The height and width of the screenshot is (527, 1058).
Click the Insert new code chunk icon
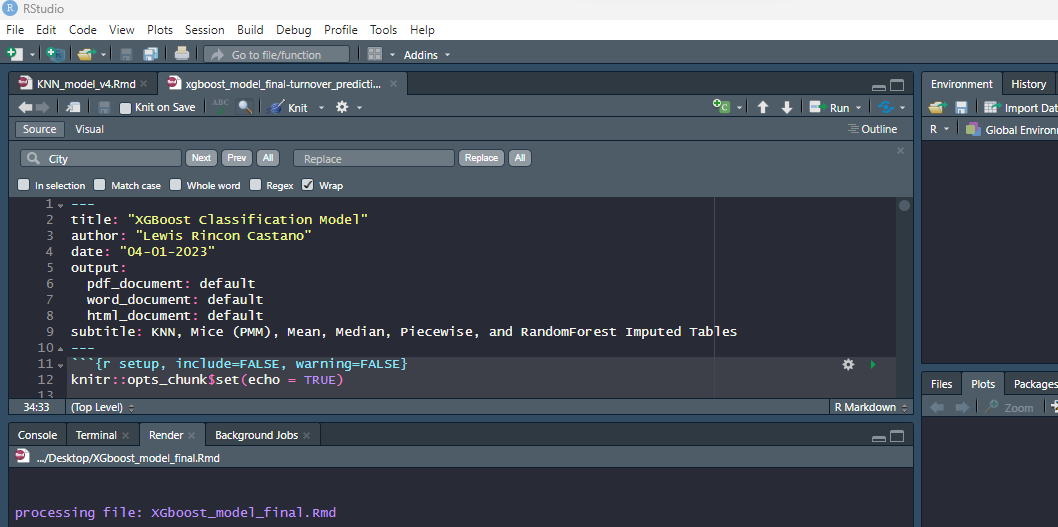[722, 106]
